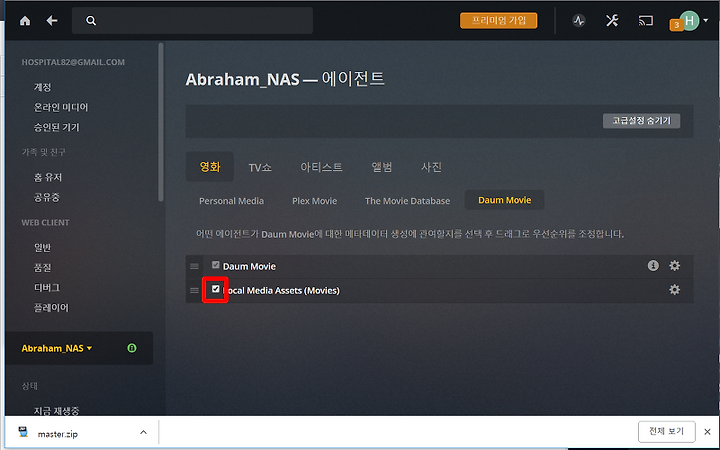Open 승인된 기기 in the sidebar

[56, 128]
